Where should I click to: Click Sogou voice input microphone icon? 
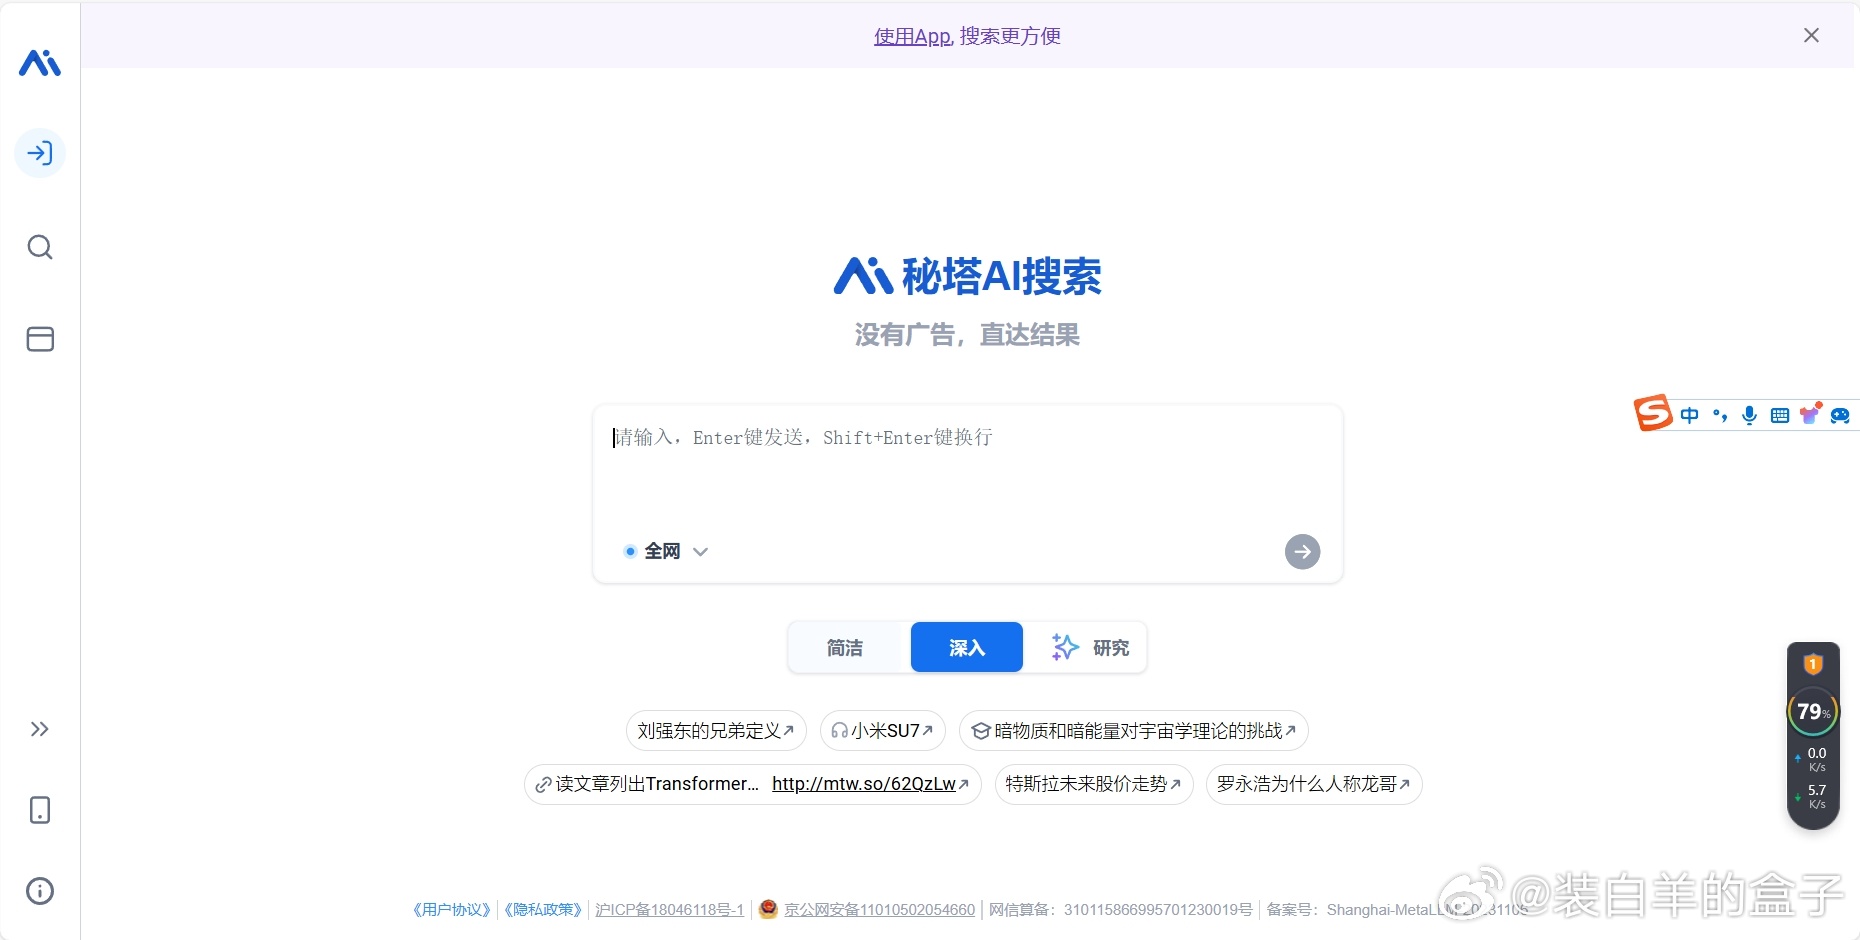pyautogui.click(x=1749, y=415)
